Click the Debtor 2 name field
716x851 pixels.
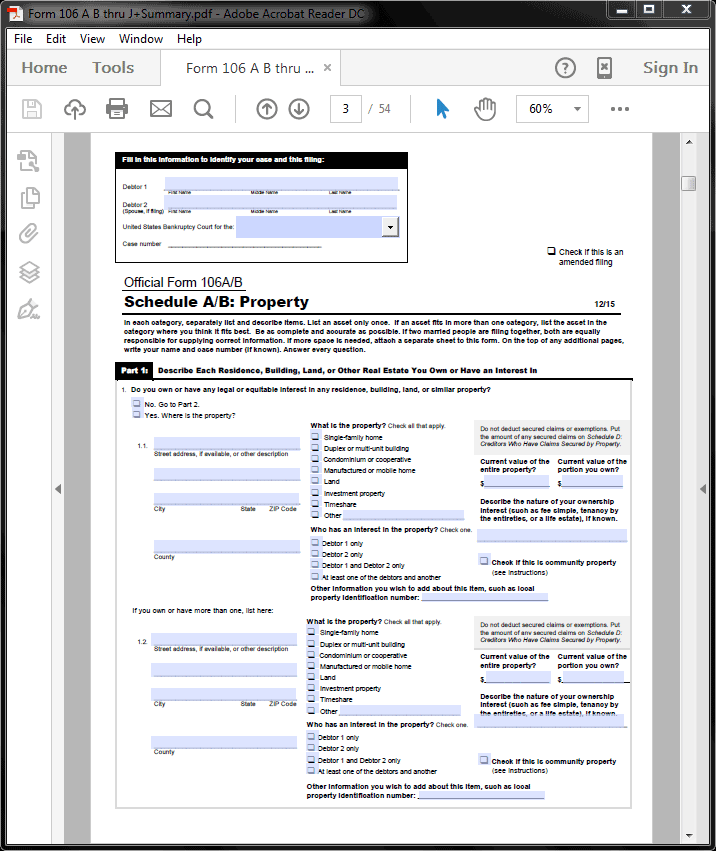click(x=282, y=202)
